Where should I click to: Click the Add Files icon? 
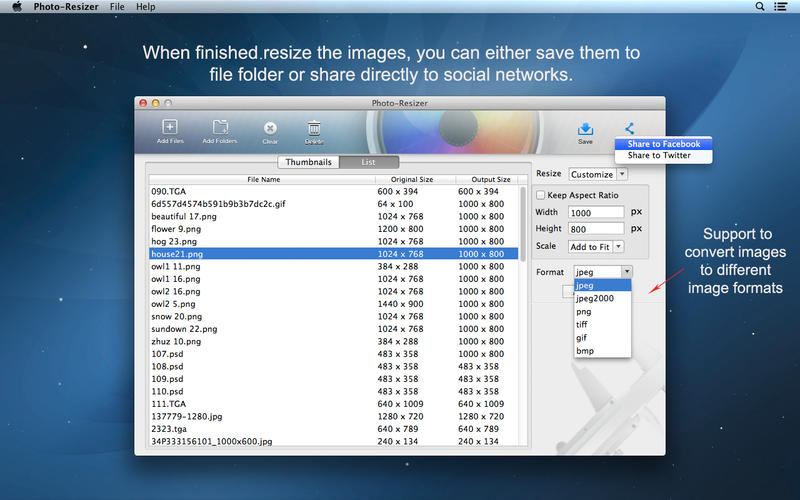tap(170, 127)
